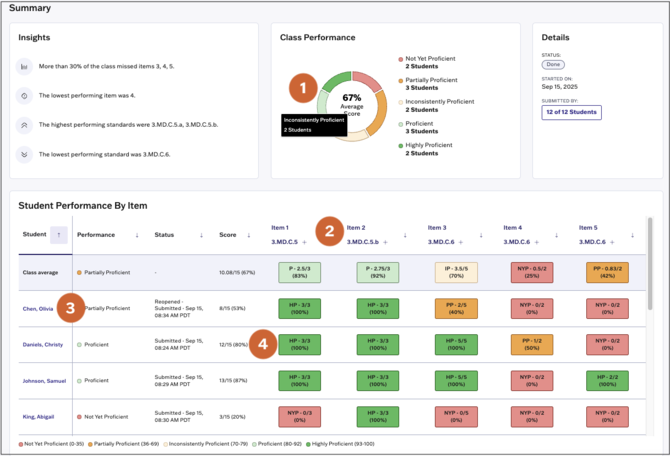The width and height of the screenshot is (670, 456).
Task: Open Item 2 column header link
Action: [356, 228]
